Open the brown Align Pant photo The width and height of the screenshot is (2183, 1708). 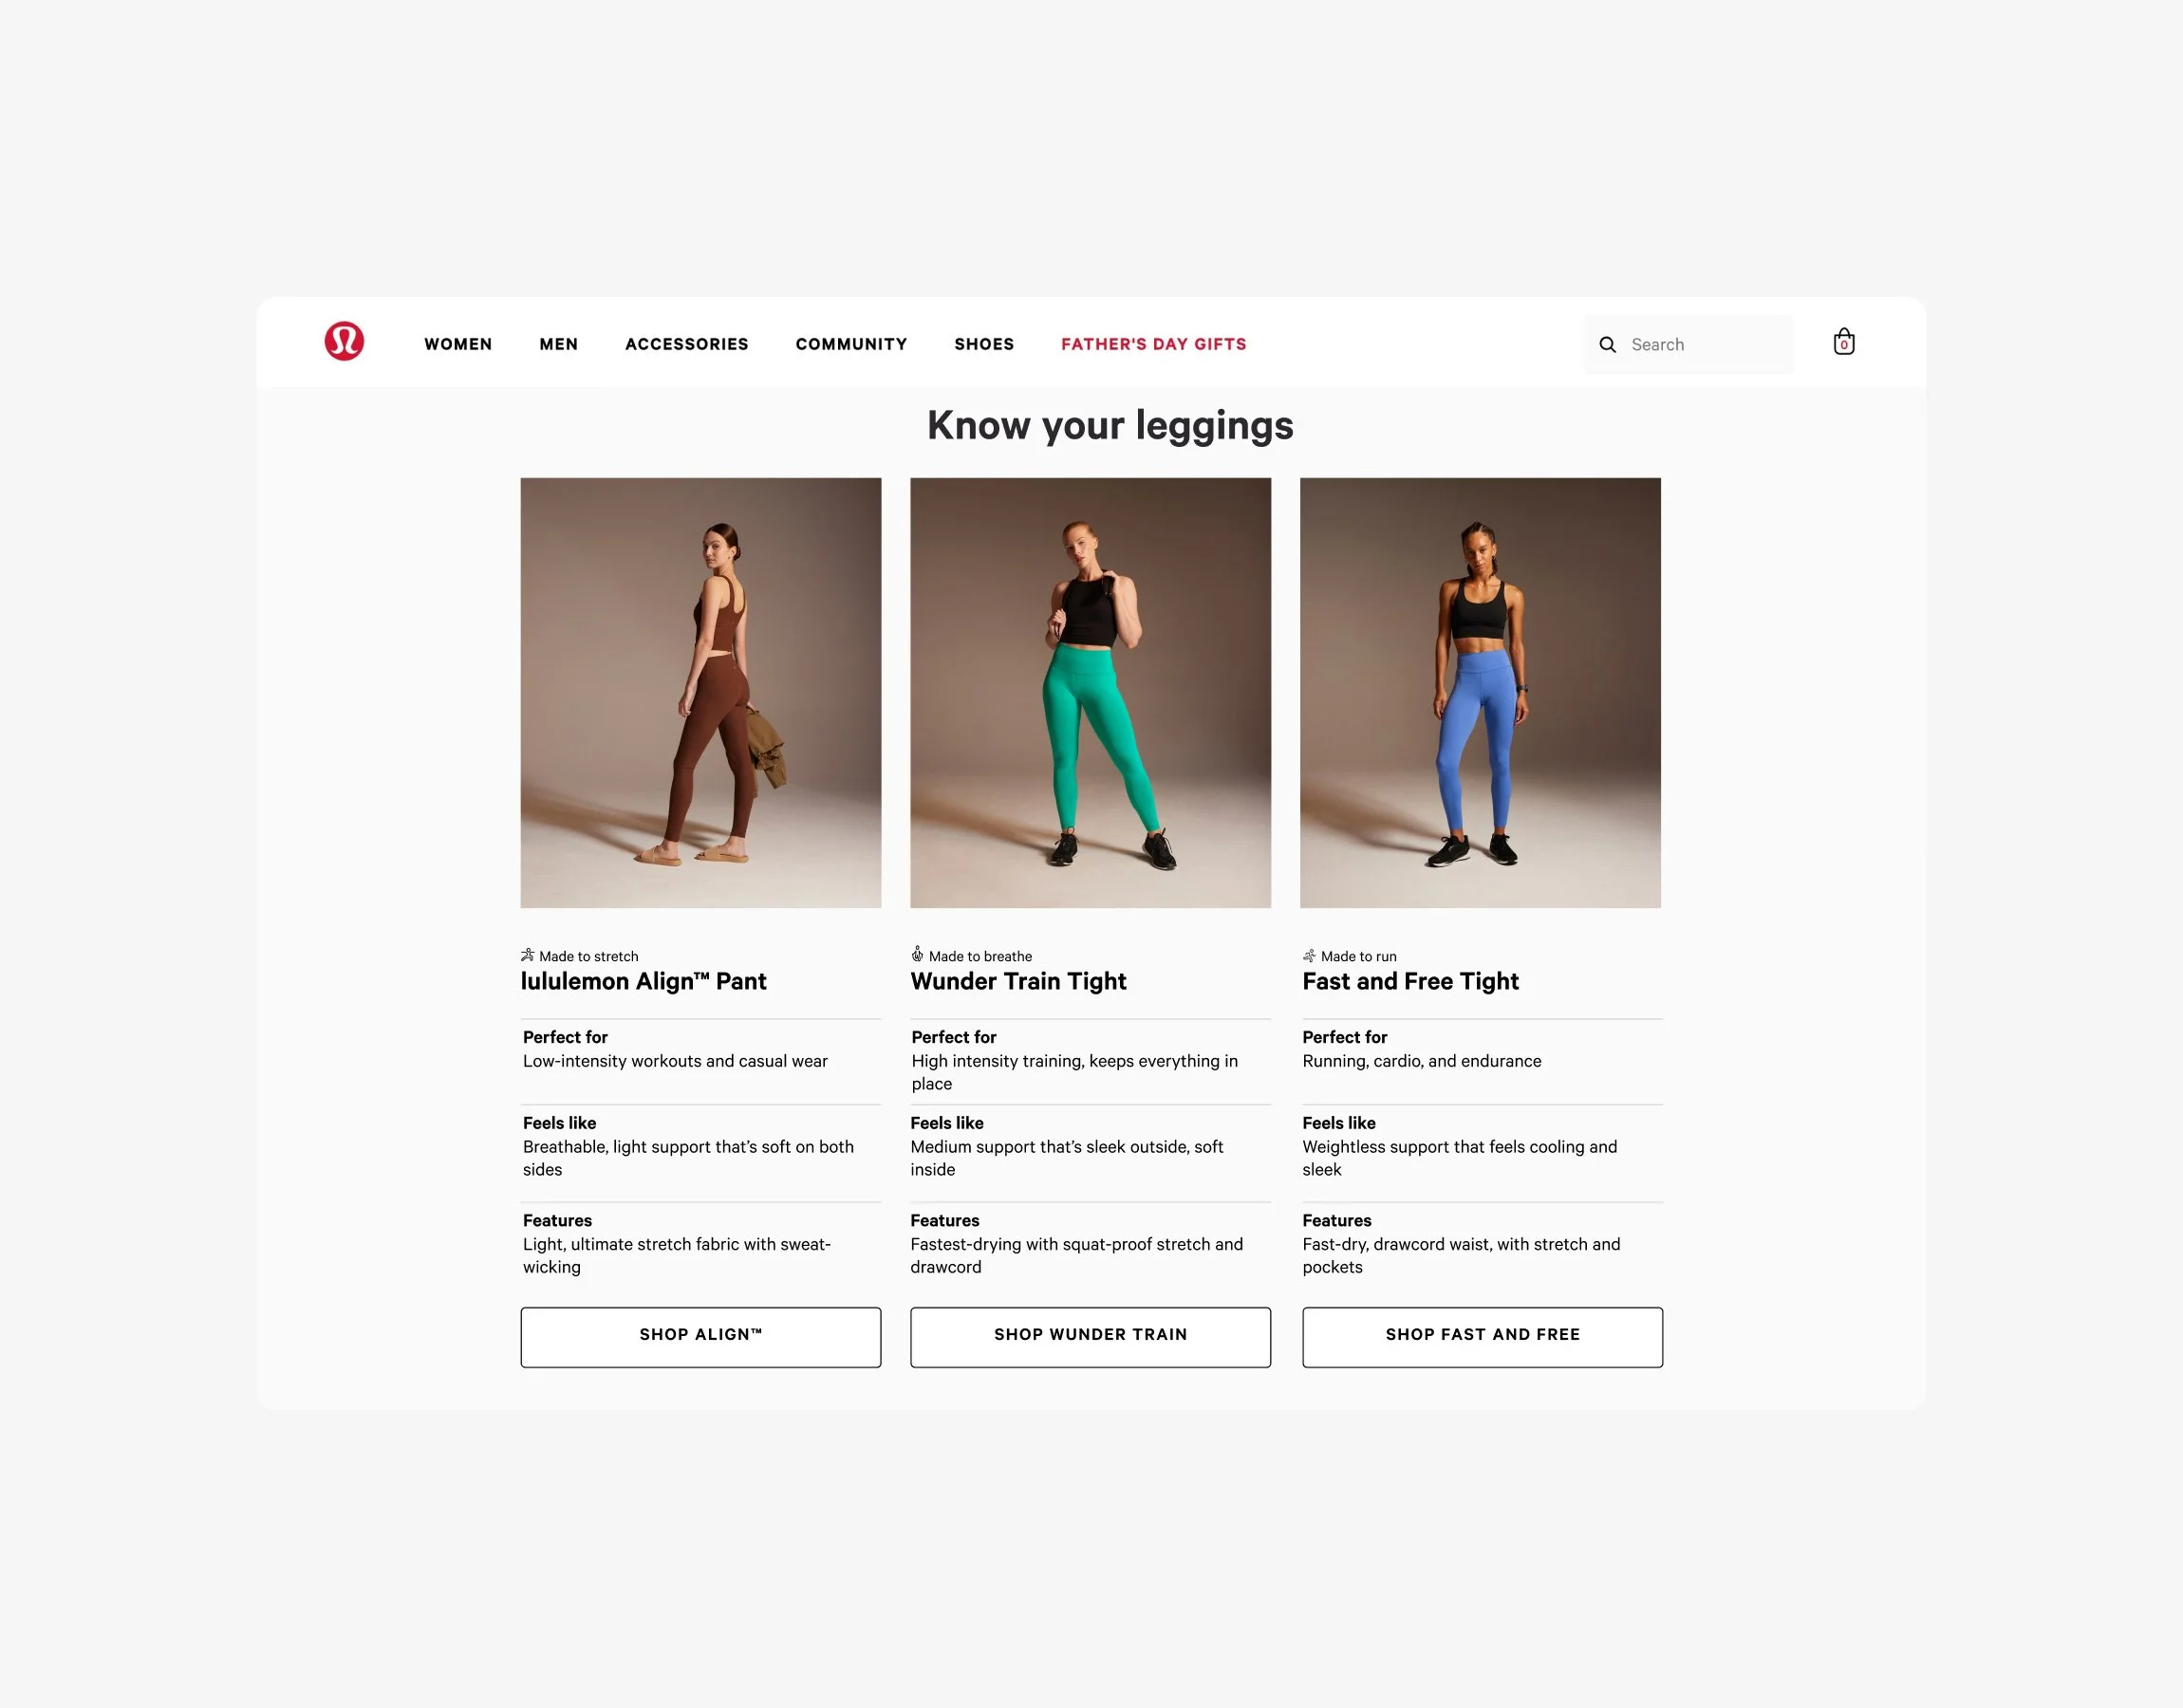700,692
